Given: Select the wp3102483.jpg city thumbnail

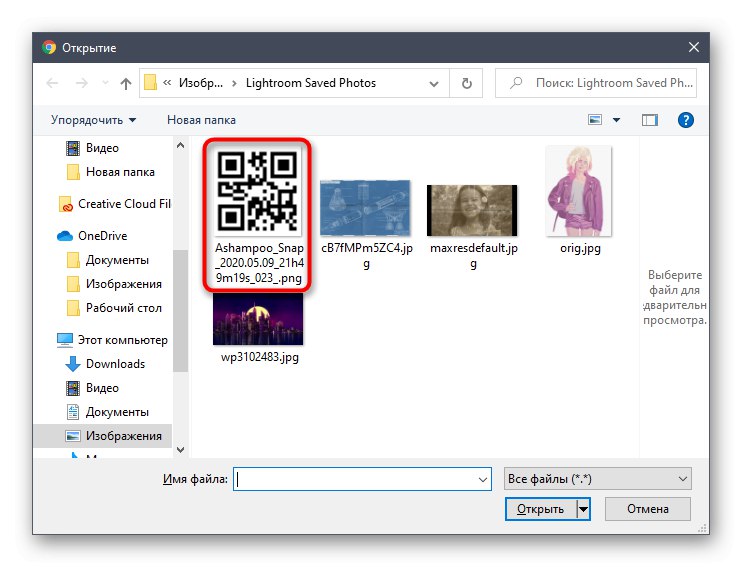Looking at the screenshot, I should click(258, 319).
